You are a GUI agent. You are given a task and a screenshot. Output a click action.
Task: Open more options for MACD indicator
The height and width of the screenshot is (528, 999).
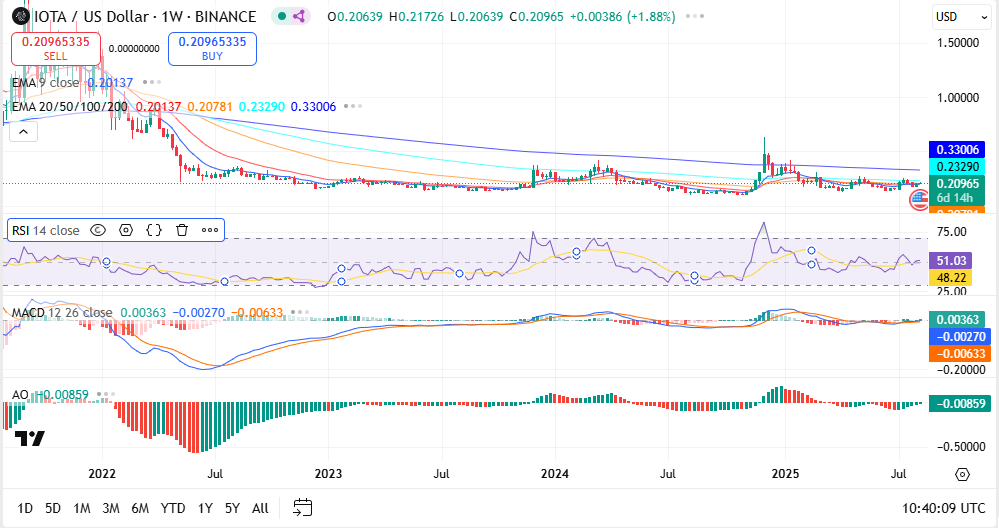coord(299,313)
